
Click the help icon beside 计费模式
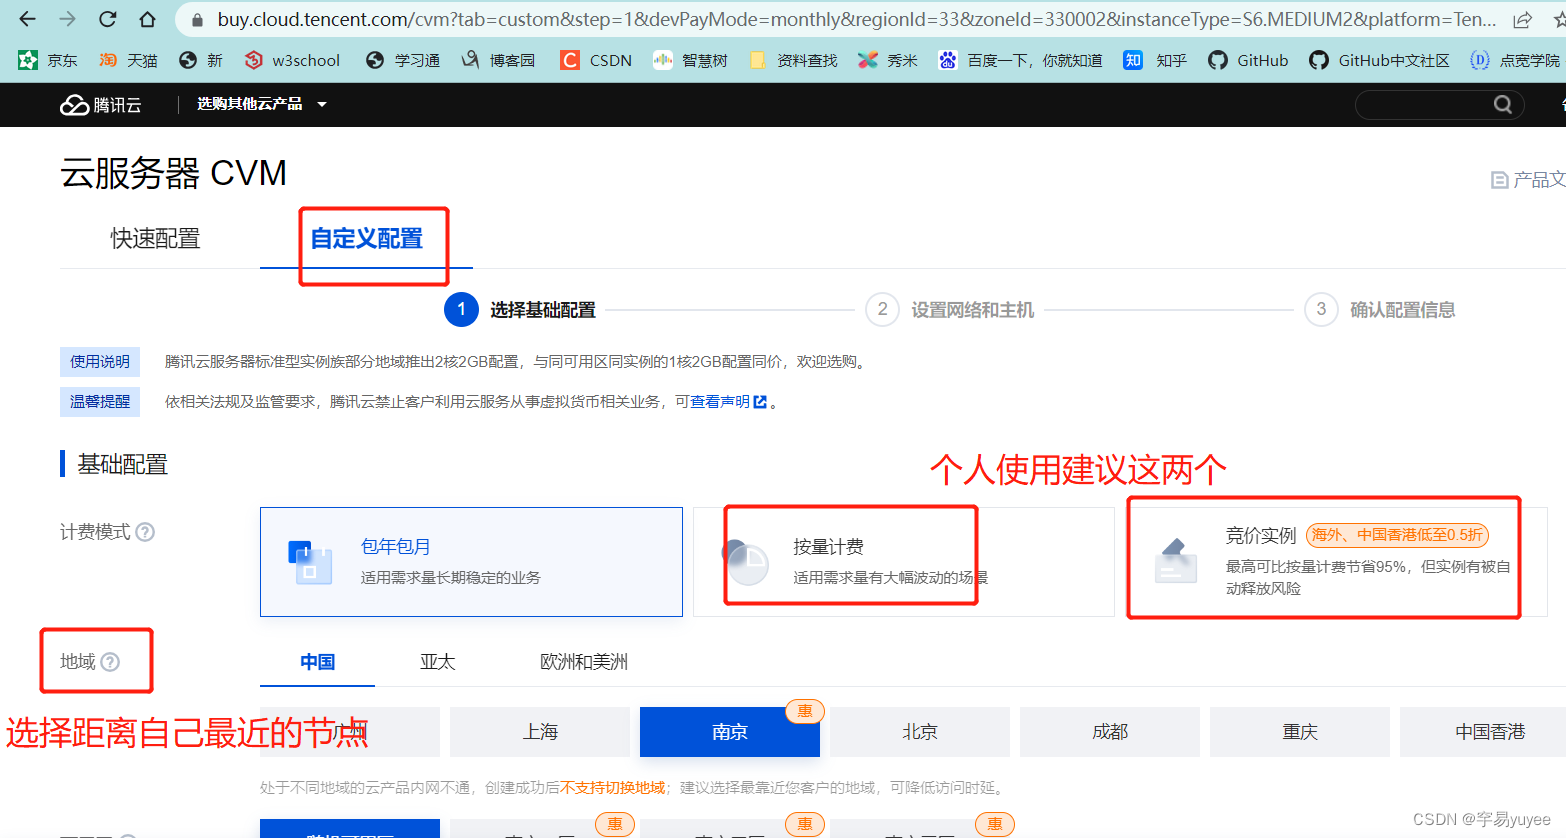tap(145, 532)
